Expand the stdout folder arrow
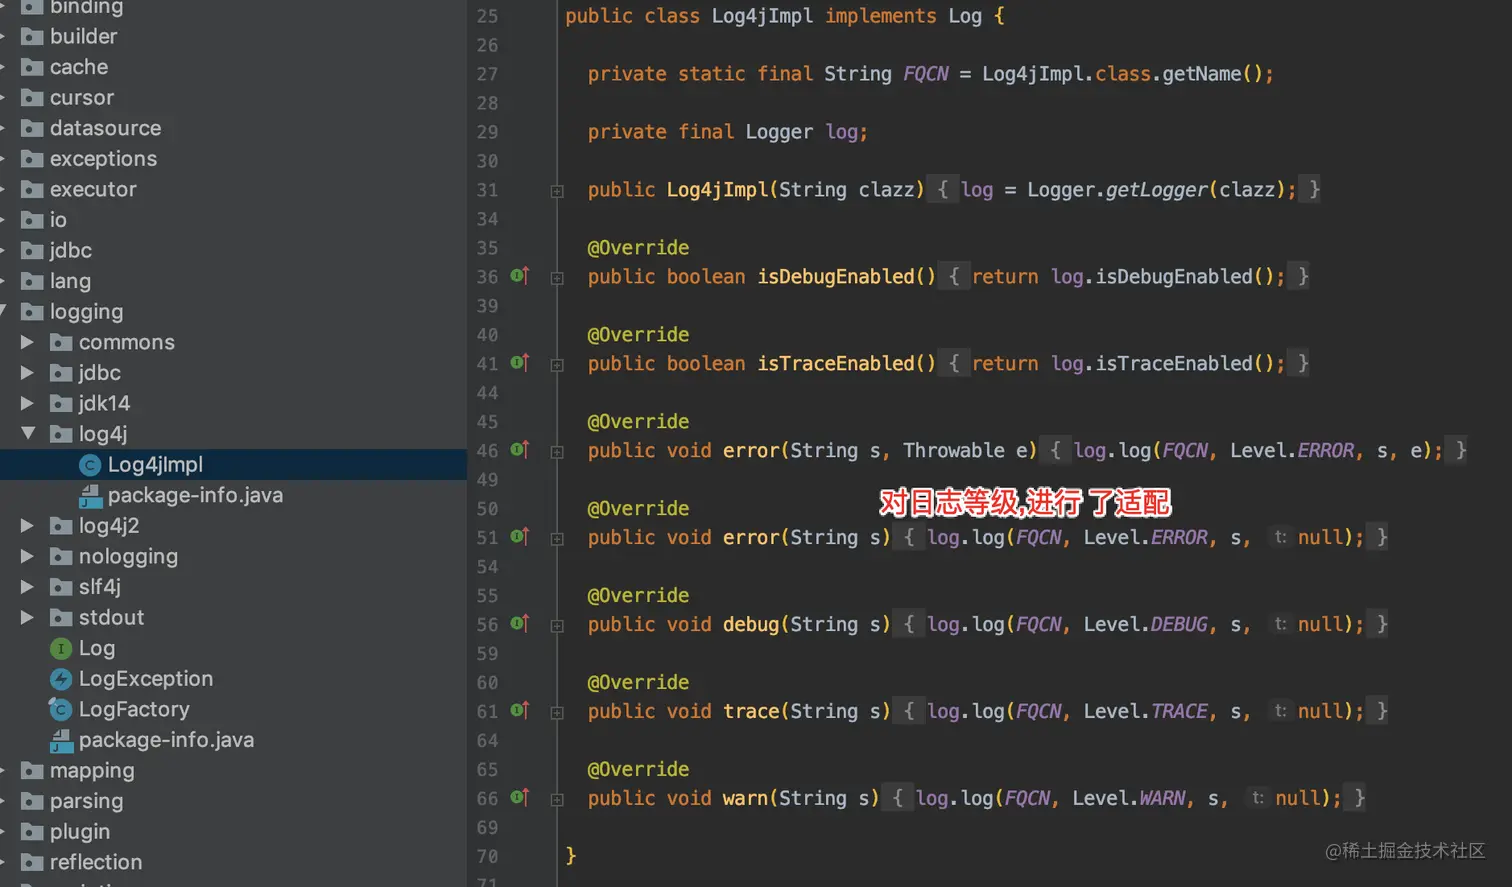Image resolution: width=1512 pixels, height=887 pixels. pyautogui.click(x=28, y=618)
